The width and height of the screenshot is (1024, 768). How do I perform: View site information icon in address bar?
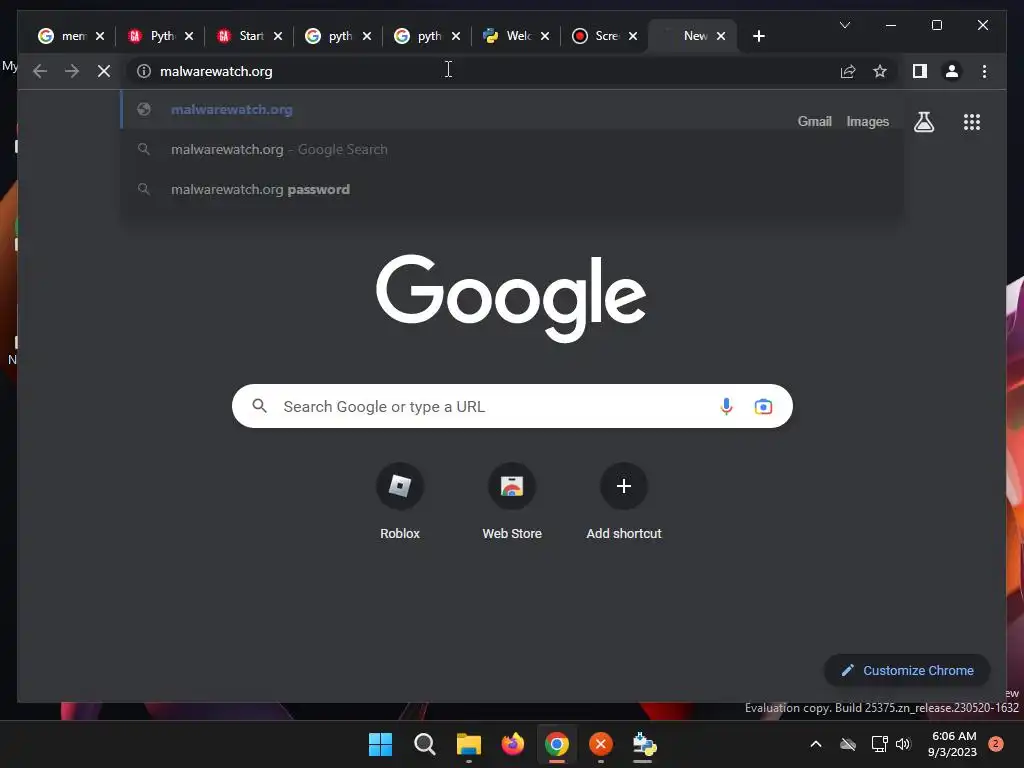tap(144, 71)
